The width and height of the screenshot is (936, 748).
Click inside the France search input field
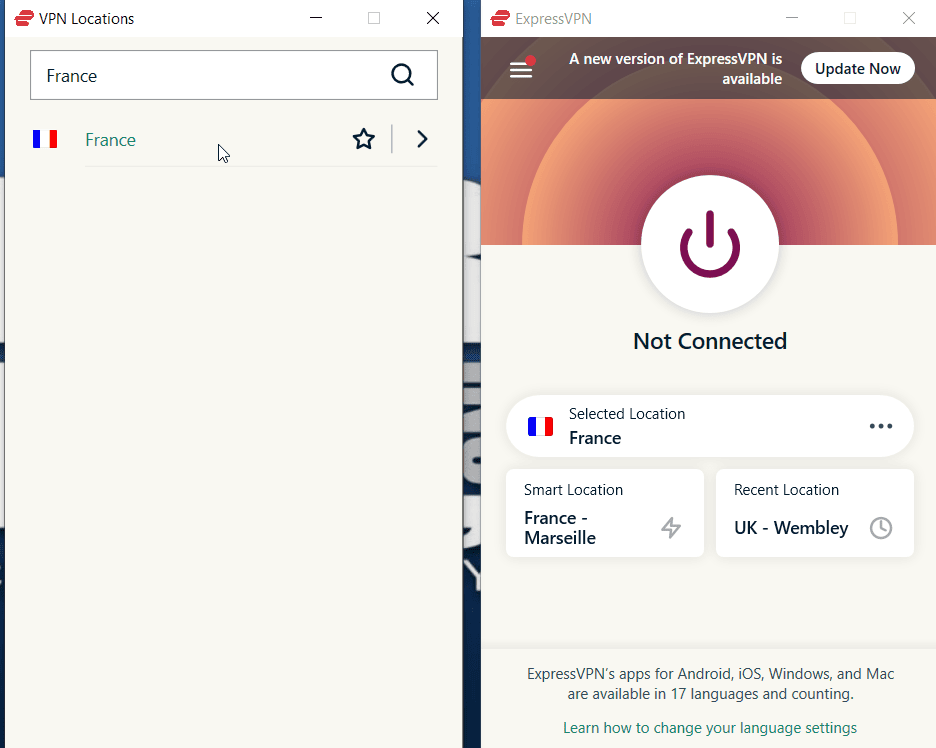[x=200, y=75]
